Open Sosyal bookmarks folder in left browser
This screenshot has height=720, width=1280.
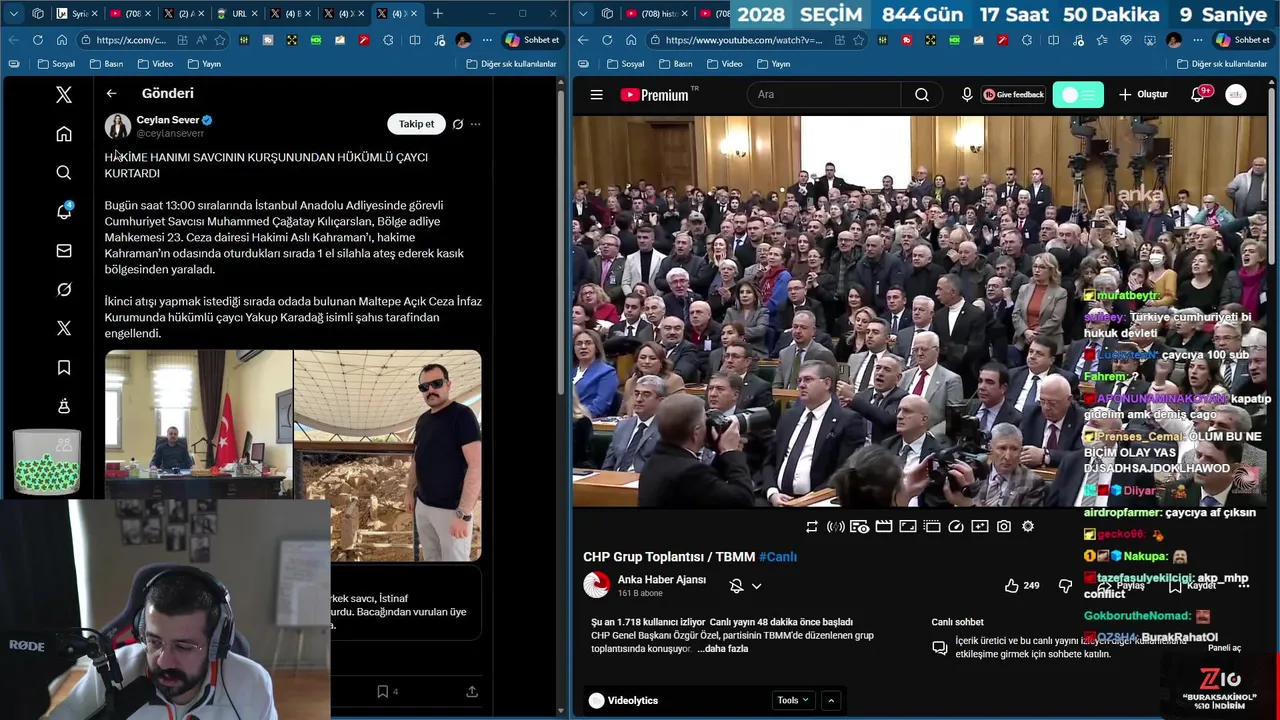coord(56,64)
